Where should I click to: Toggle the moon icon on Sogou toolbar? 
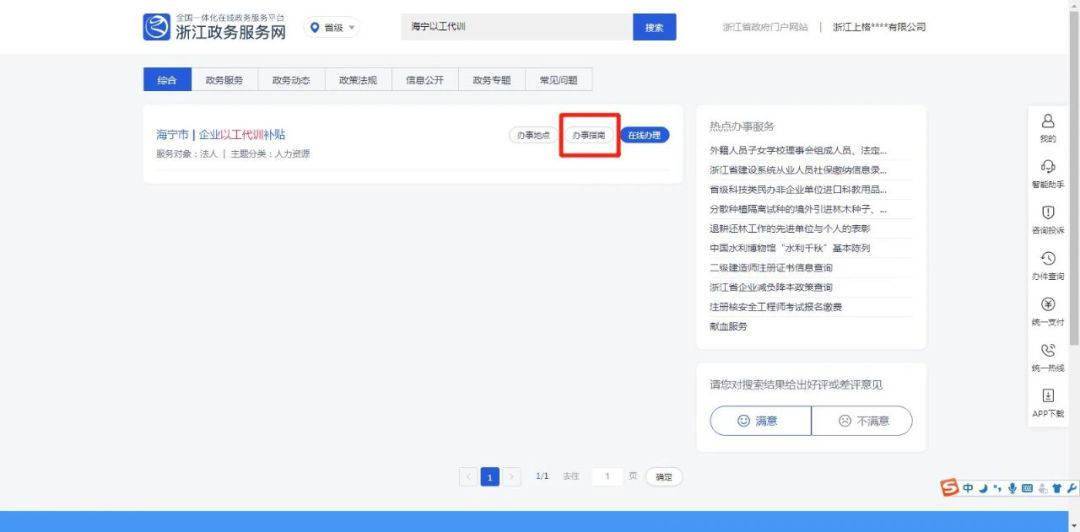click(x=984, y=488)
